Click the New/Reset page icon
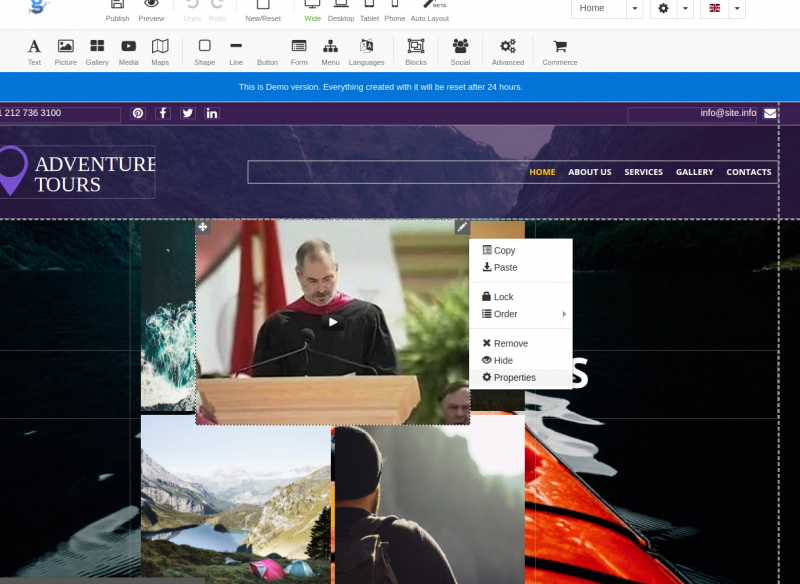Viewport: 800px width, 584px height. click(263, 10)
